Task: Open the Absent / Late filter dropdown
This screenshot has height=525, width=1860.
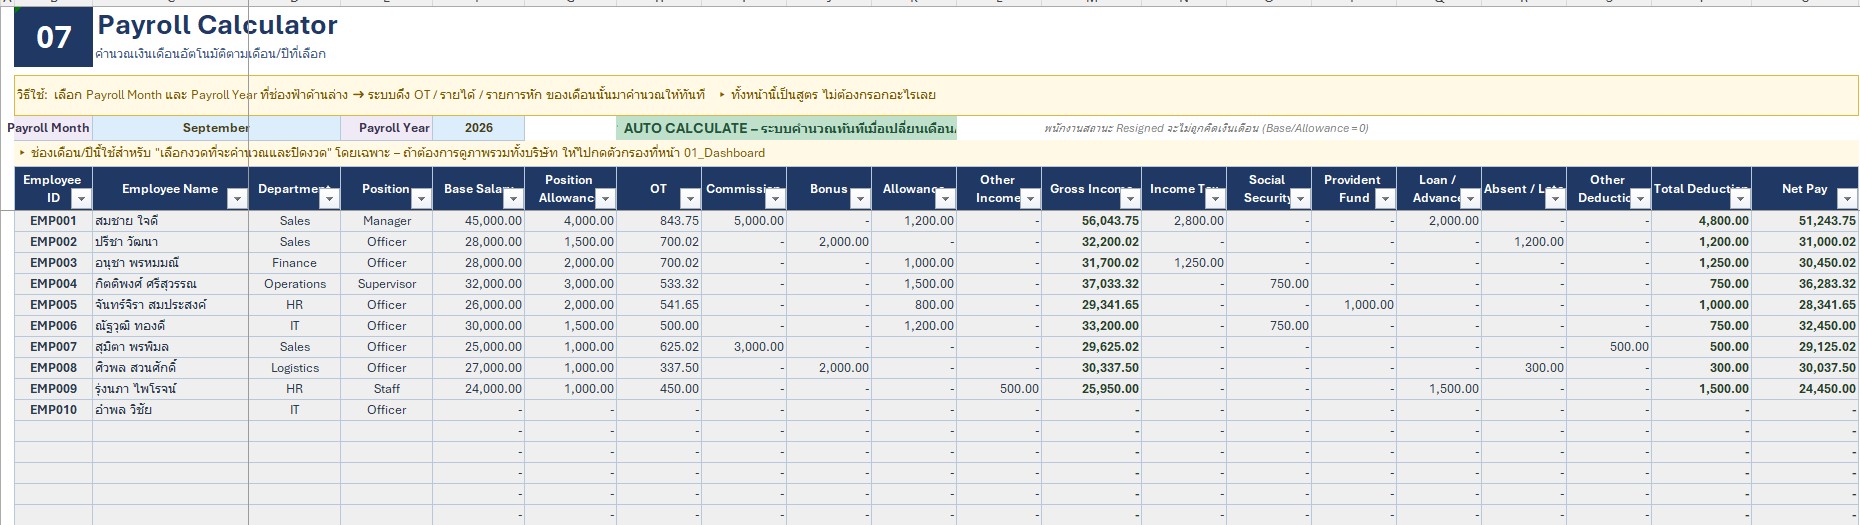Action: [1555, 199]
